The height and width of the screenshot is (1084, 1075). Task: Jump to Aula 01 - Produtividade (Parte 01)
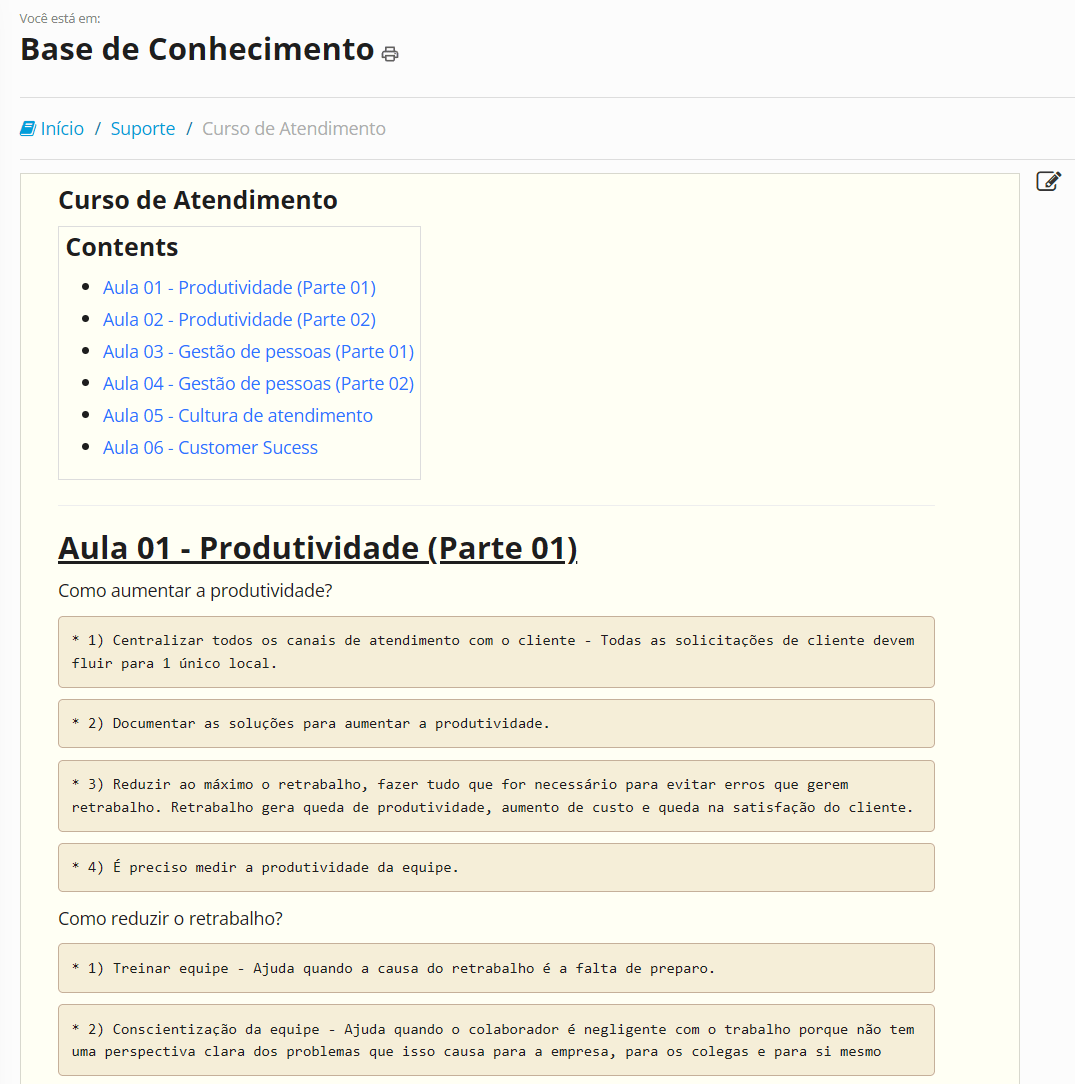[x=239, y=288]
